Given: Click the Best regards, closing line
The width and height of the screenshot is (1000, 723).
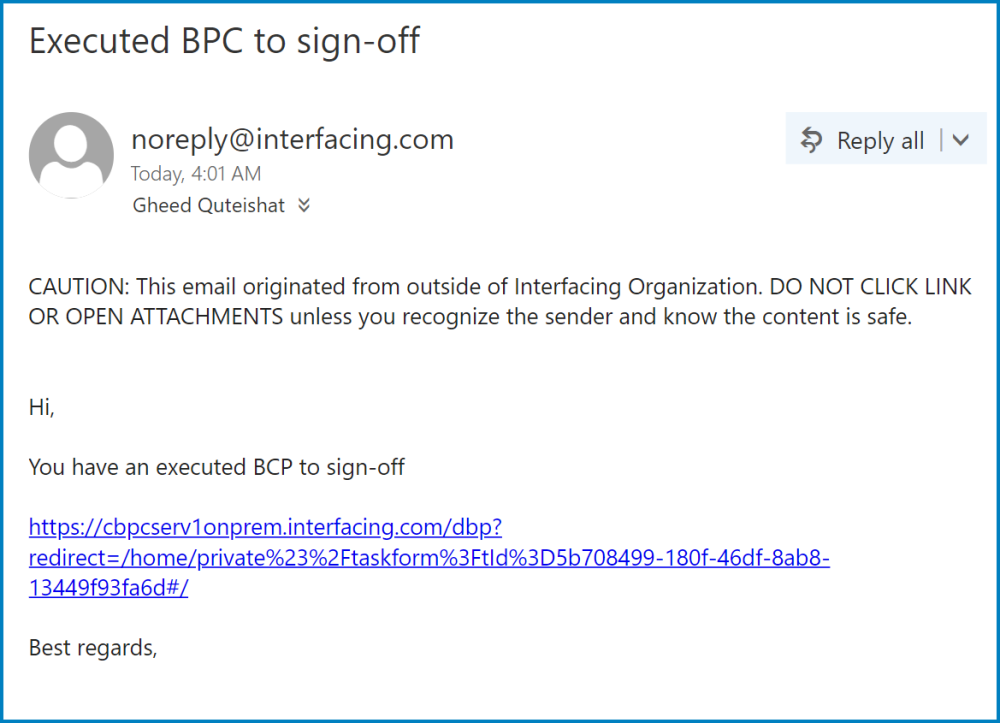Looking at the screenshot, I should tap(93, 648).
